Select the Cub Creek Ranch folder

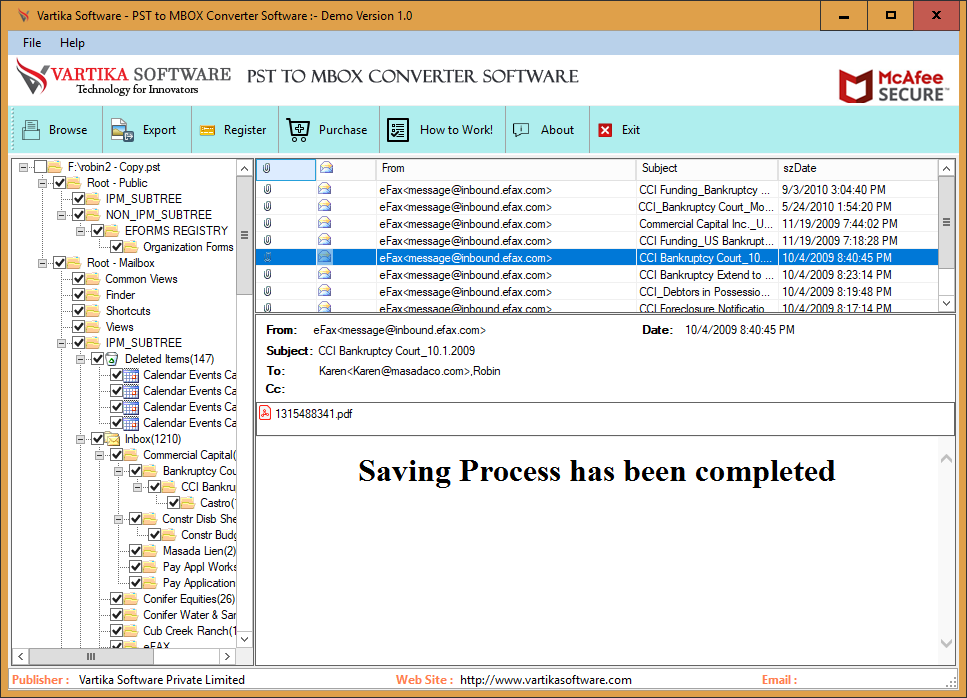(190, 631)
